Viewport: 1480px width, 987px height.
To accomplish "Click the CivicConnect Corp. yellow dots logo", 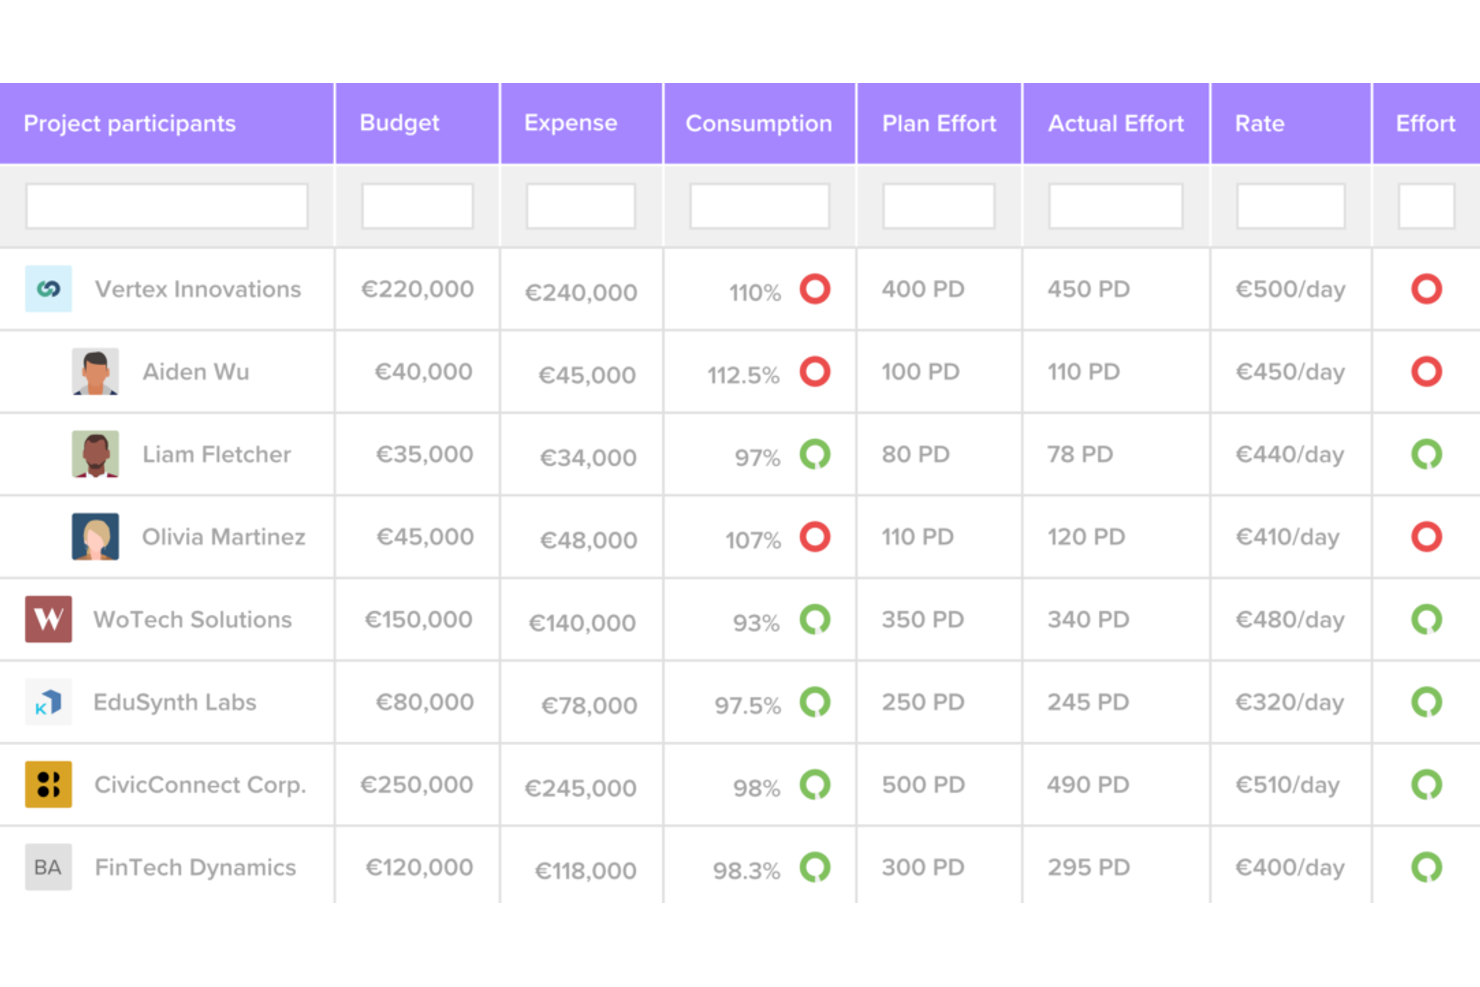I will [x=48, y=784].
